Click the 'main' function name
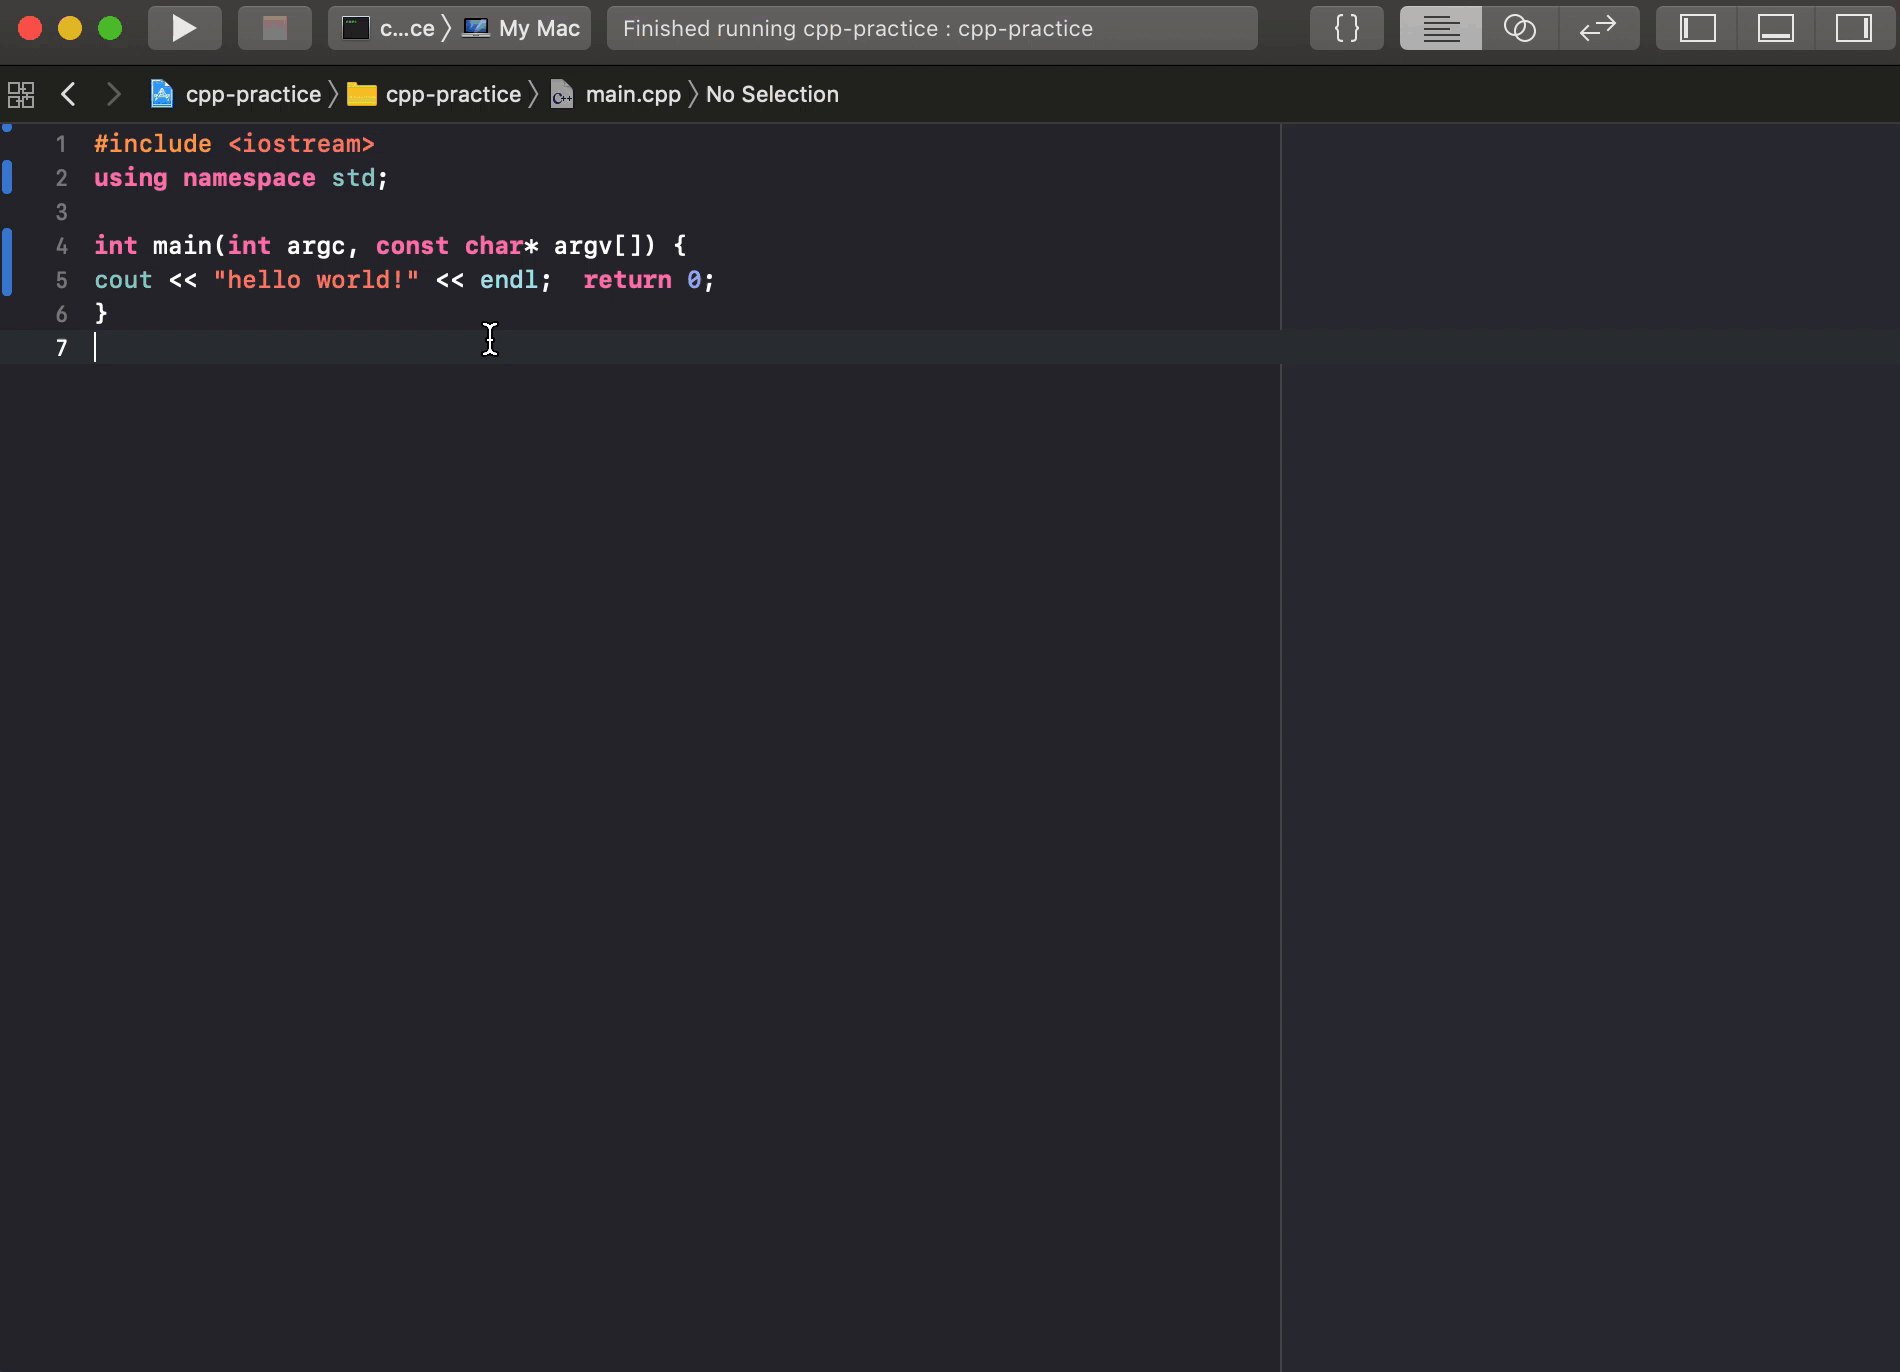 coord(182,246)
